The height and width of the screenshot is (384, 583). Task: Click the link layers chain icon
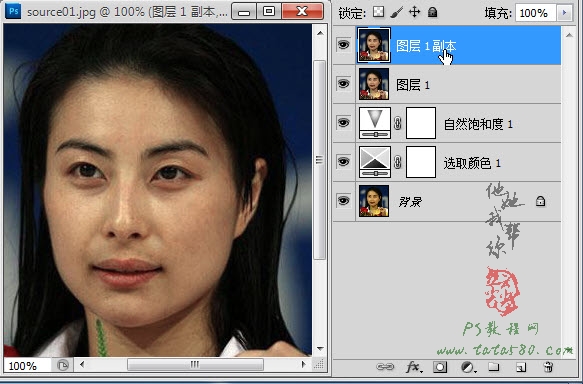pos(385,367)
